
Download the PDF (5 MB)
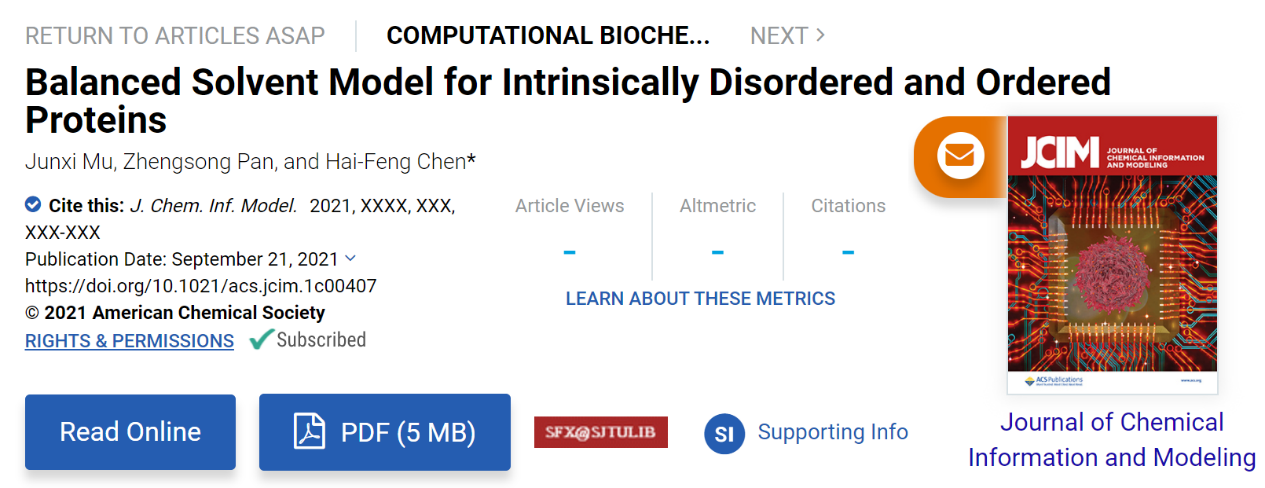pos(385,432)
